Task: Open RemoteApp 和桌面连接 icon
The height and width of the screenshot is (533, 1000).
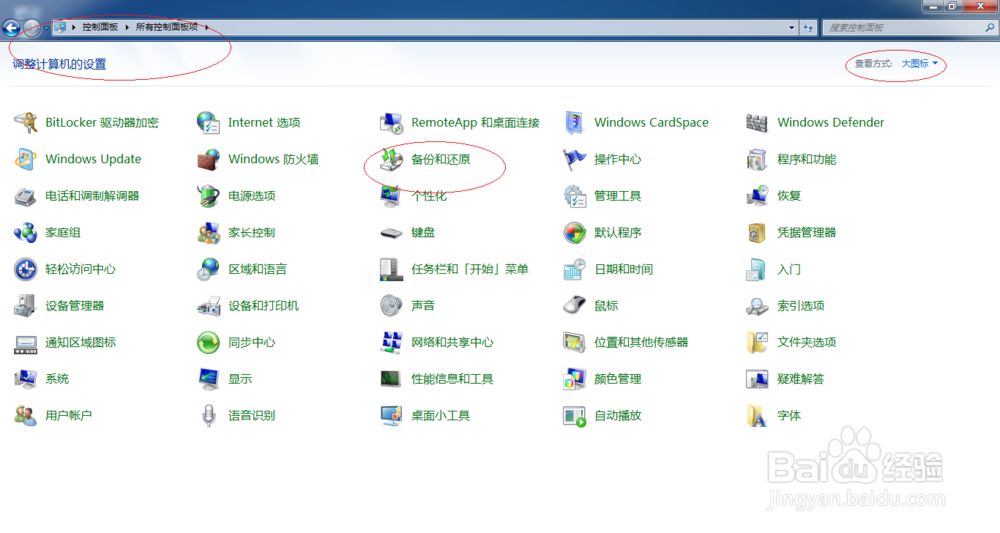Action: coord(391,122)
